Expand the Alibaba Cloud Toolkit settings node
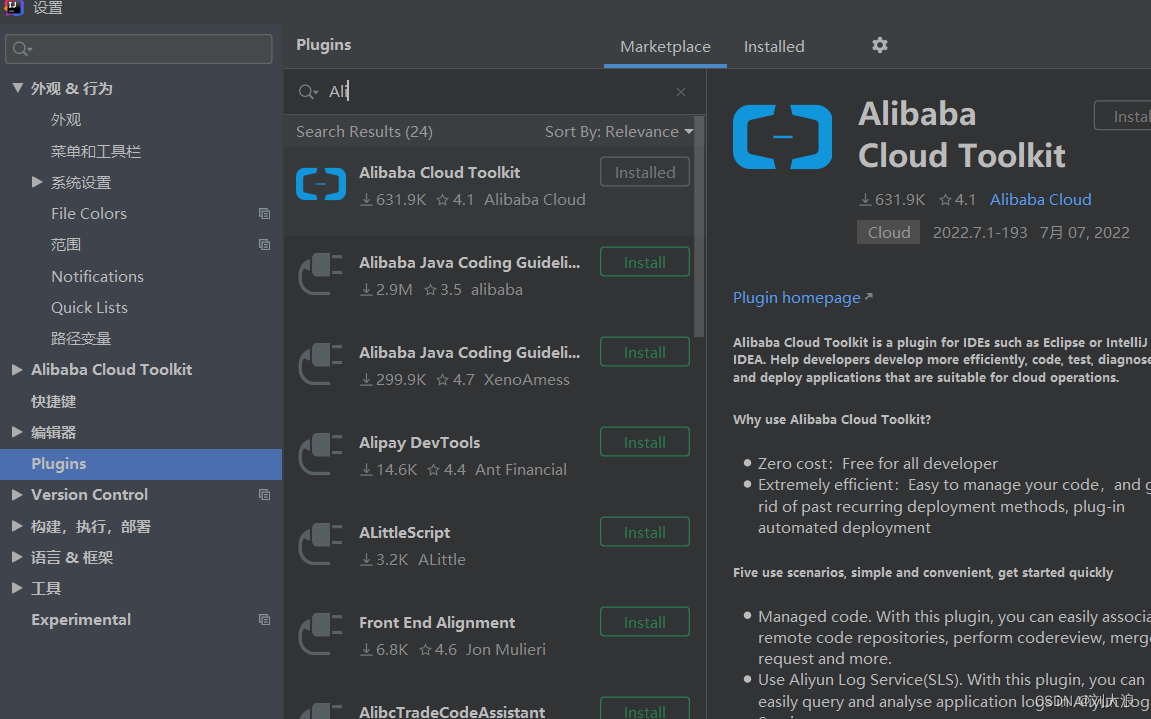 17,369
